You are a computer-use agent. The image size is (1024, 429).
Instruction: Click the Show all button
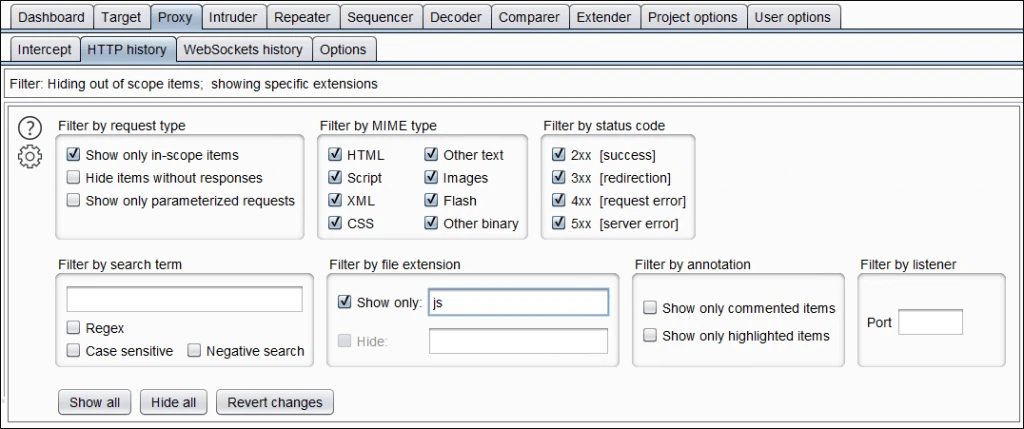pyautogui.click(x=95, y=402)
